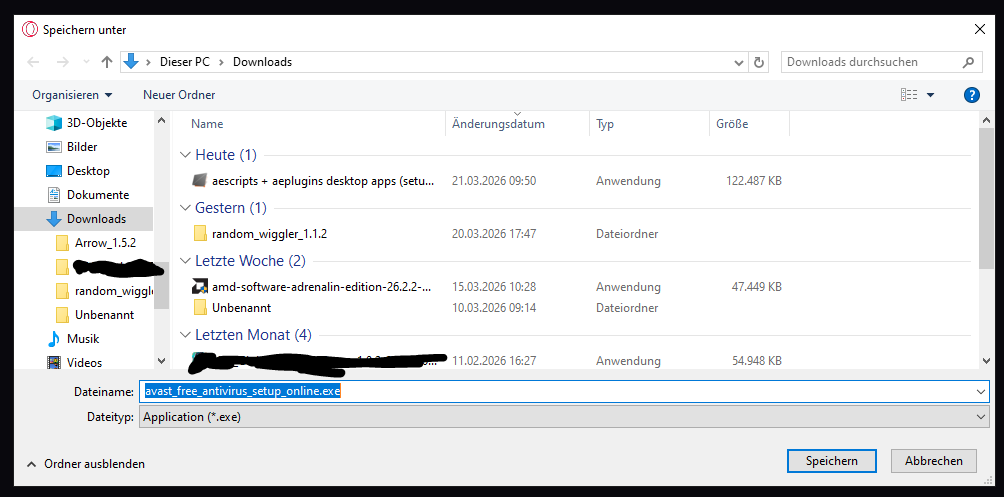The width and height of the screenshot is (1004, 497).
Task: Click the Bilder picture icon
Action: [x=54, y=147]
